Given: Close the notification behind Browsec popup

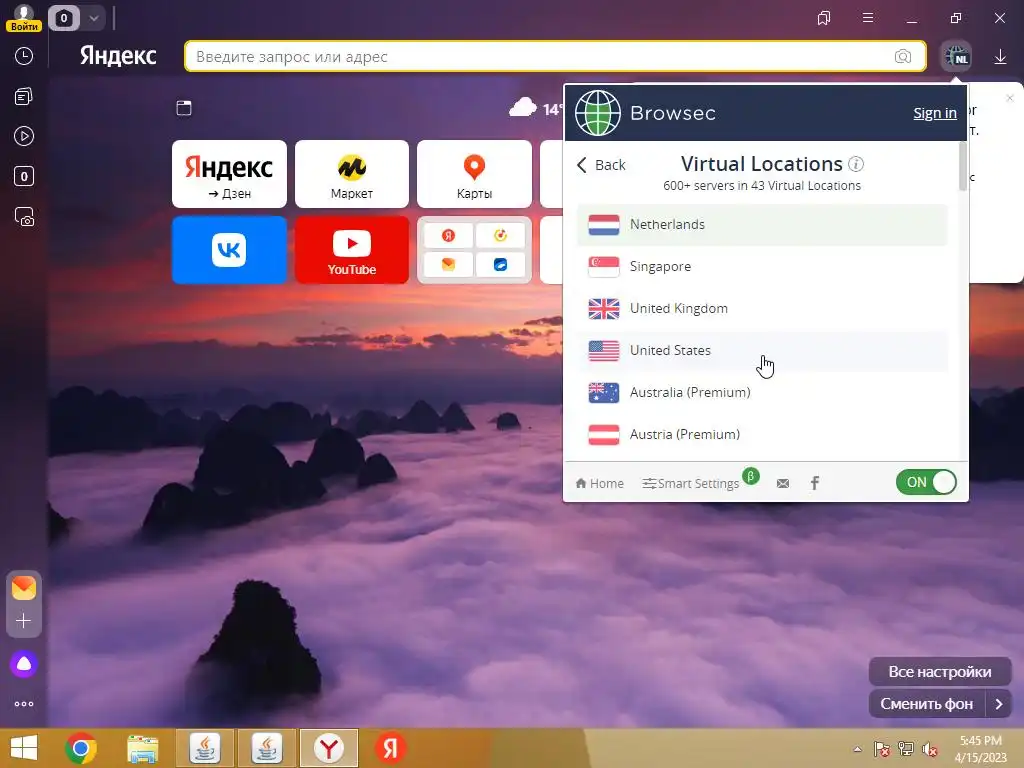Looking at the screenshot, I should point(1010,98).
